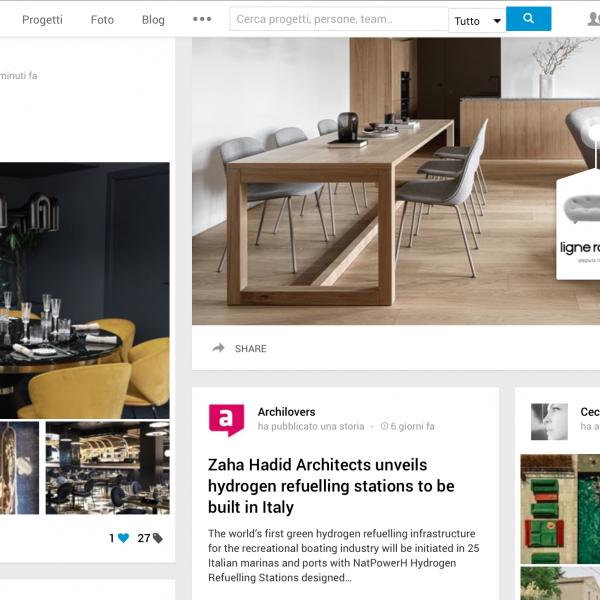This screenshot has height=600, width=600.
Task: Open the restaurant interior small thumbnail
Action: click(x=108, y=468)
